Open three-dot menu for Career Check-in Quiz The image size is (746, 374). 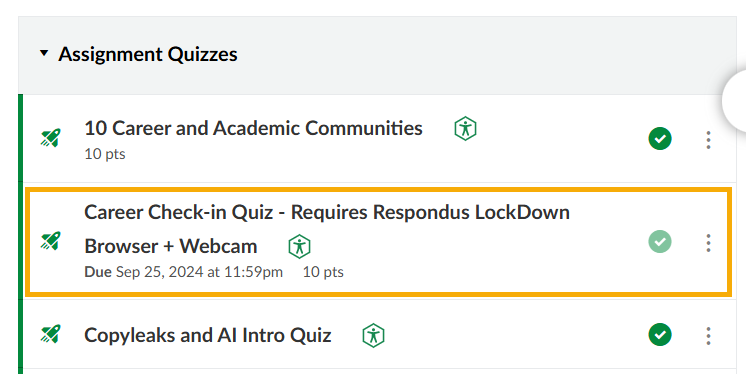[708, 243]
